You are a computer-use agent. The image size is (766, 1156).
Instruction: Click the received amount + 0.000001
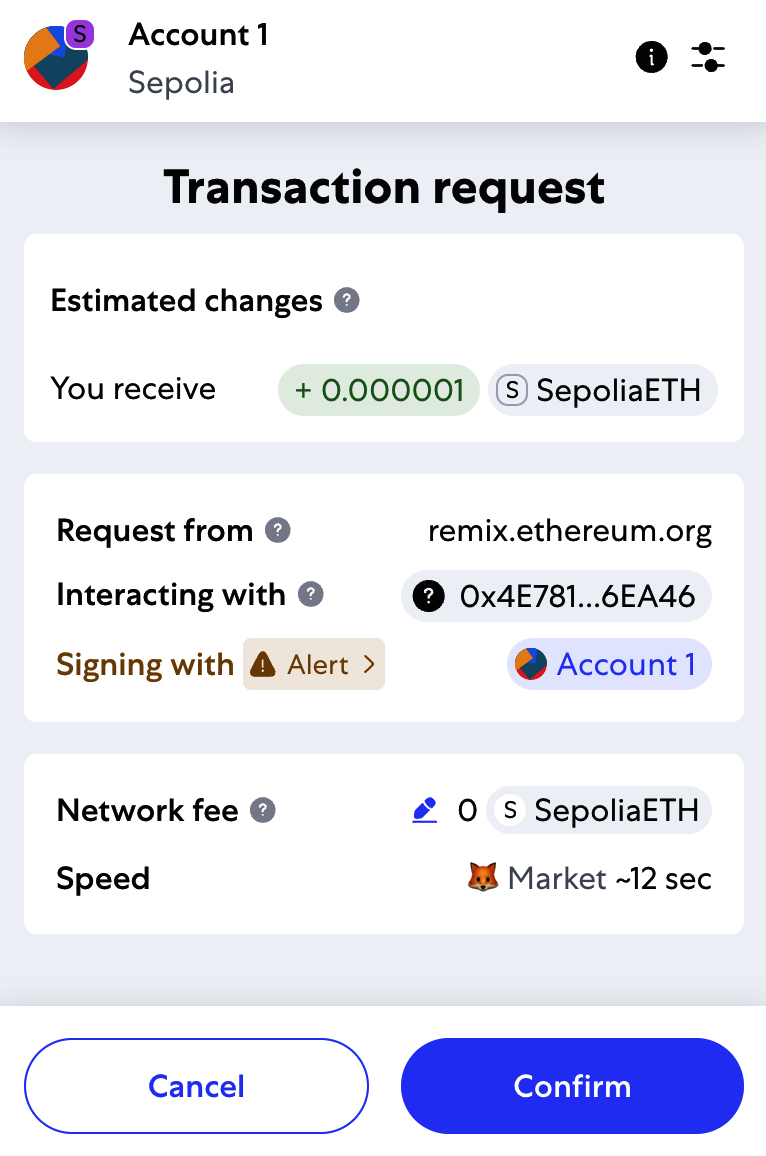(x=378, y=389)
